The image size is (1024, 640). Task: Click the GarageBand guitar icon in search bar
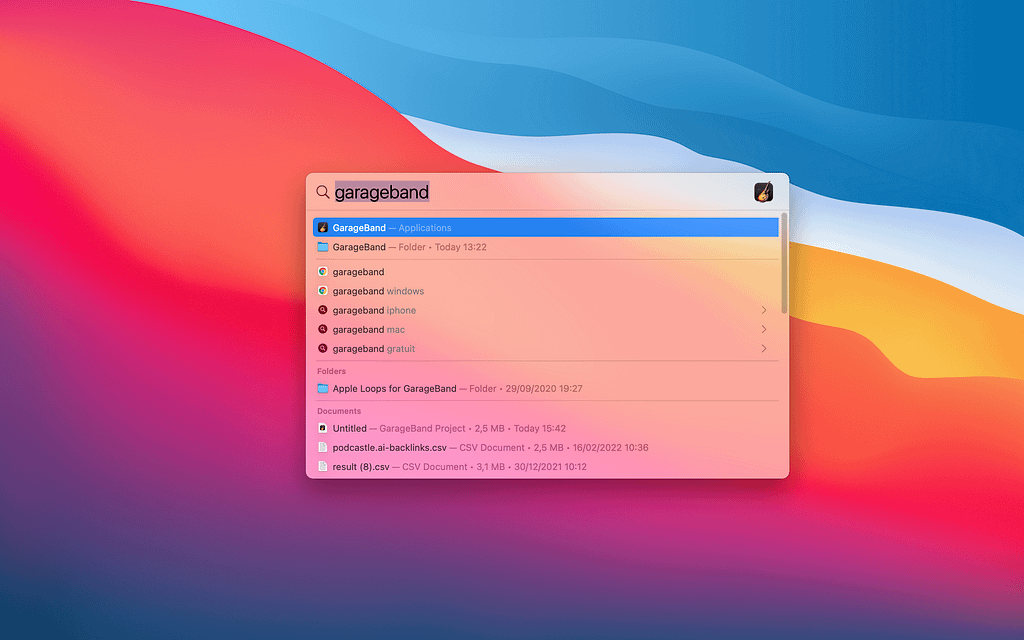click(x=763, y=192)
